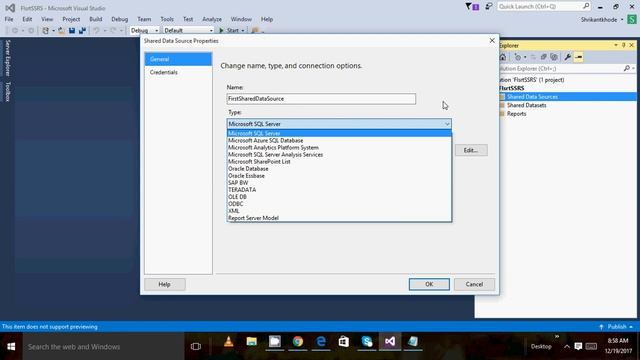Screen dimensions: 640x360
Task: Click the green S account avatar
Action: click(x=632, y=19)
